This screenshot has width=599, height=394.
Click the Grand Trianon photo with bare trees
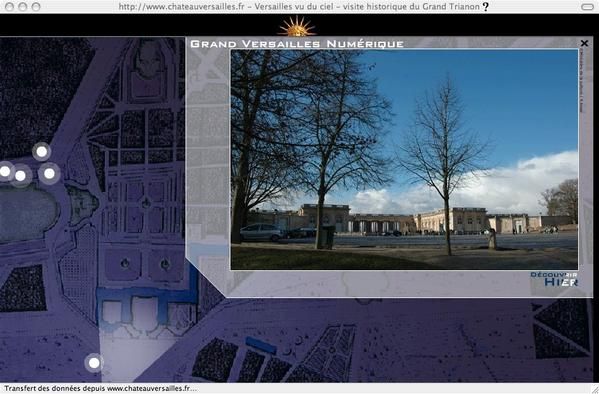pos(405,159)
